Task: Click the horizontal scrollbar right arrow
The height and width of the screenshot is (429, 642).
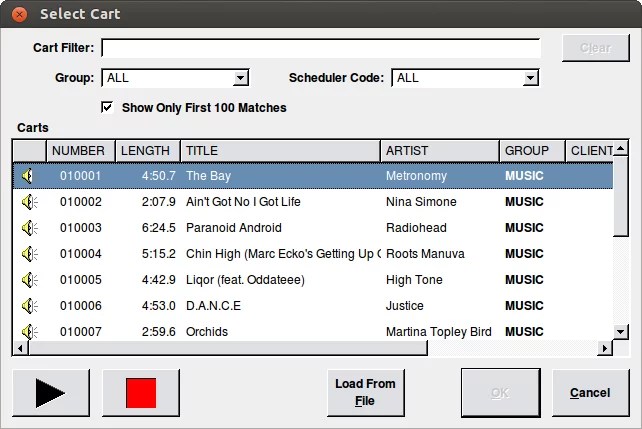Action: point(603,348)
